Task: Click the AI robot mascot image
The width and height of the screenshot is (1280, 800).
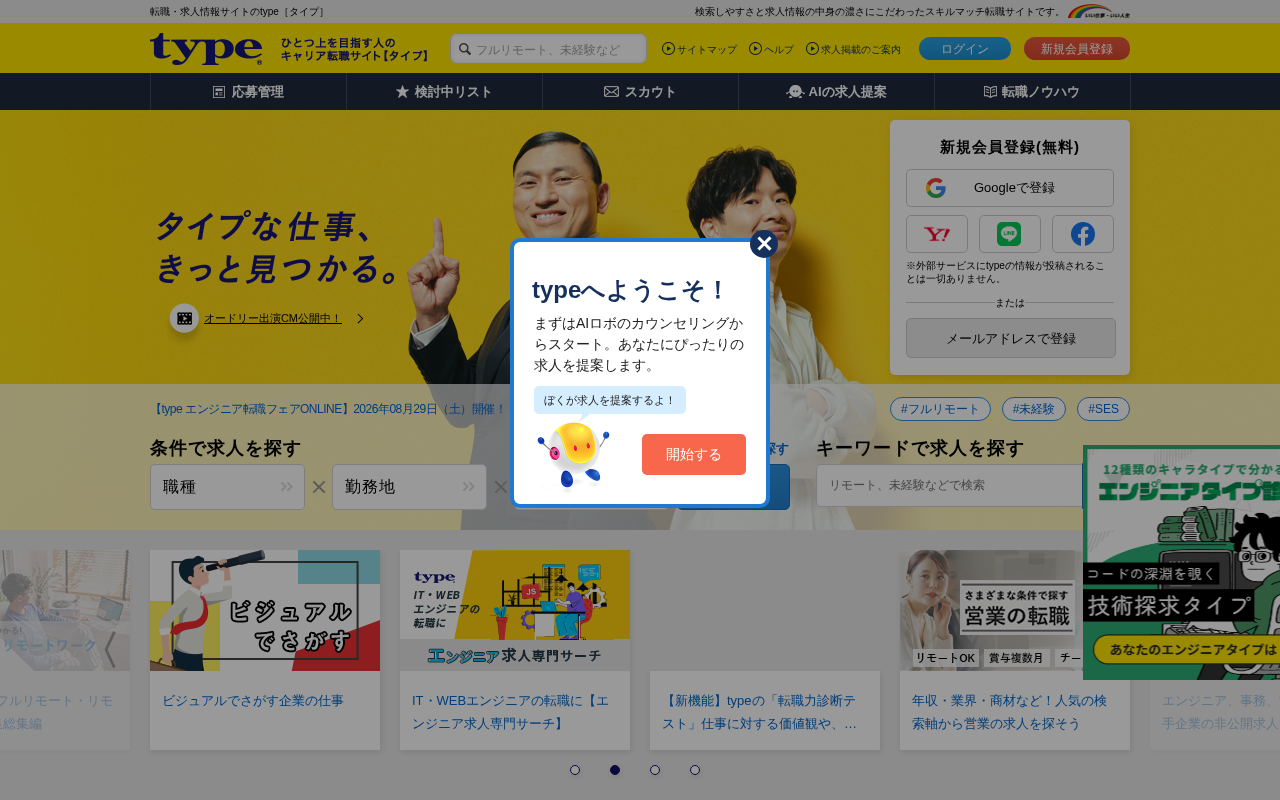Action: pos(572,455)
